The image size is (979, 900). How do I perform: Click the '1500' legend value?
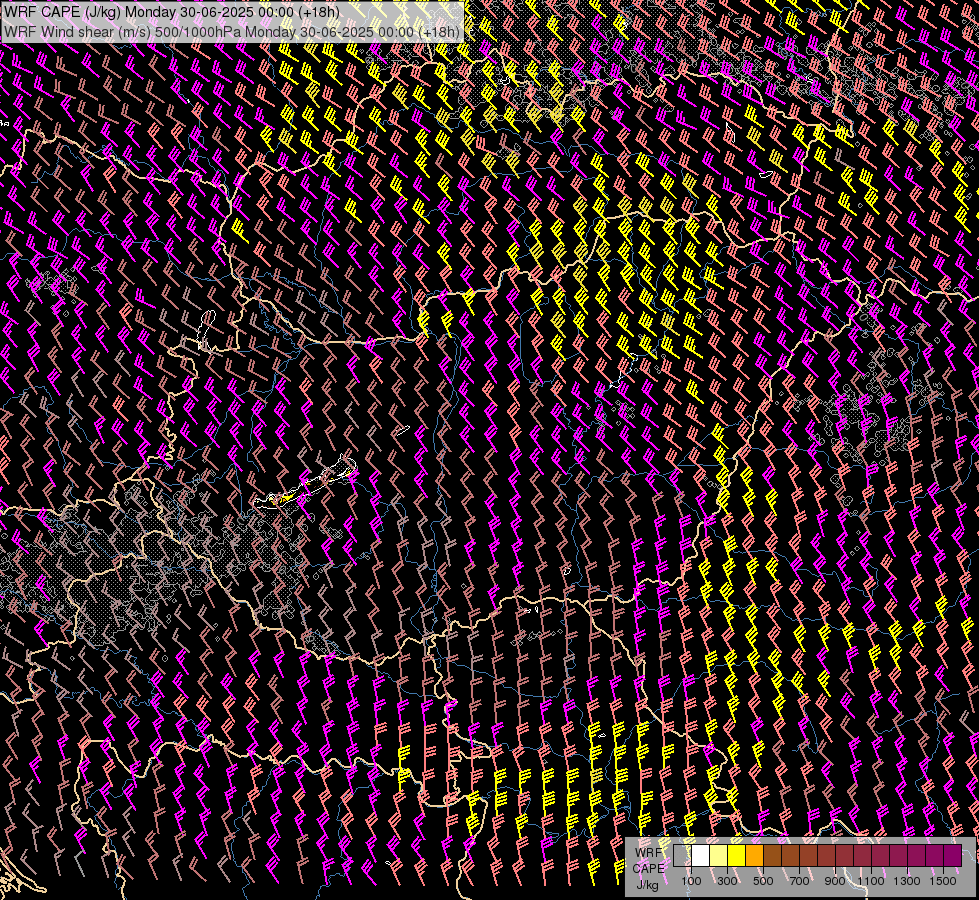[x=943, y=881]
